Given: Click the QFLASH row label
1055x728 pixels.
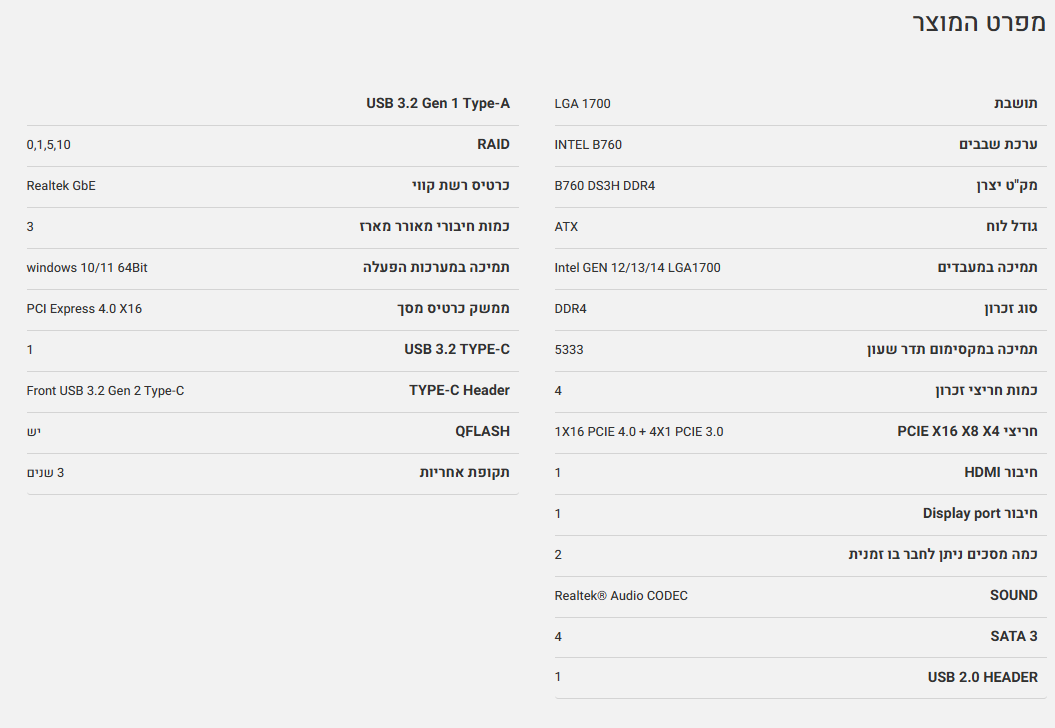Looking at the screenshot, I should coord(482,432).
